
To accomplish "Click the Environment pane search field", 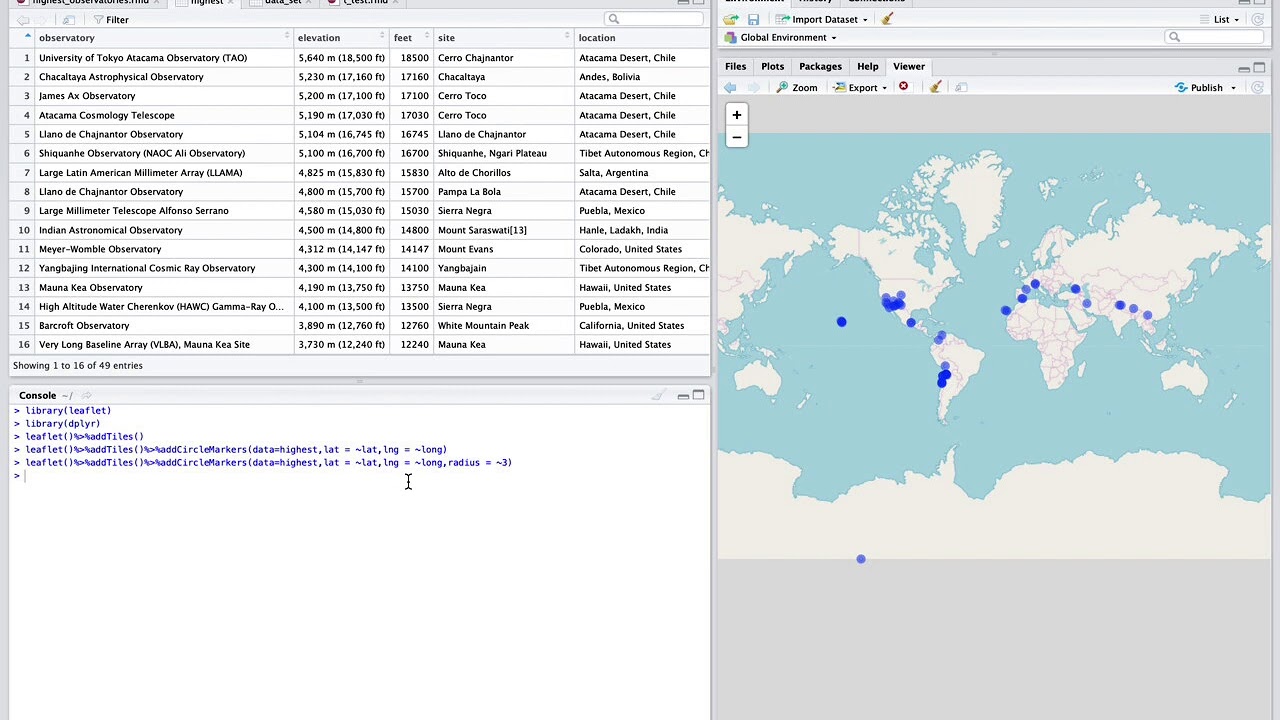I will click(x=1214, y=38).
